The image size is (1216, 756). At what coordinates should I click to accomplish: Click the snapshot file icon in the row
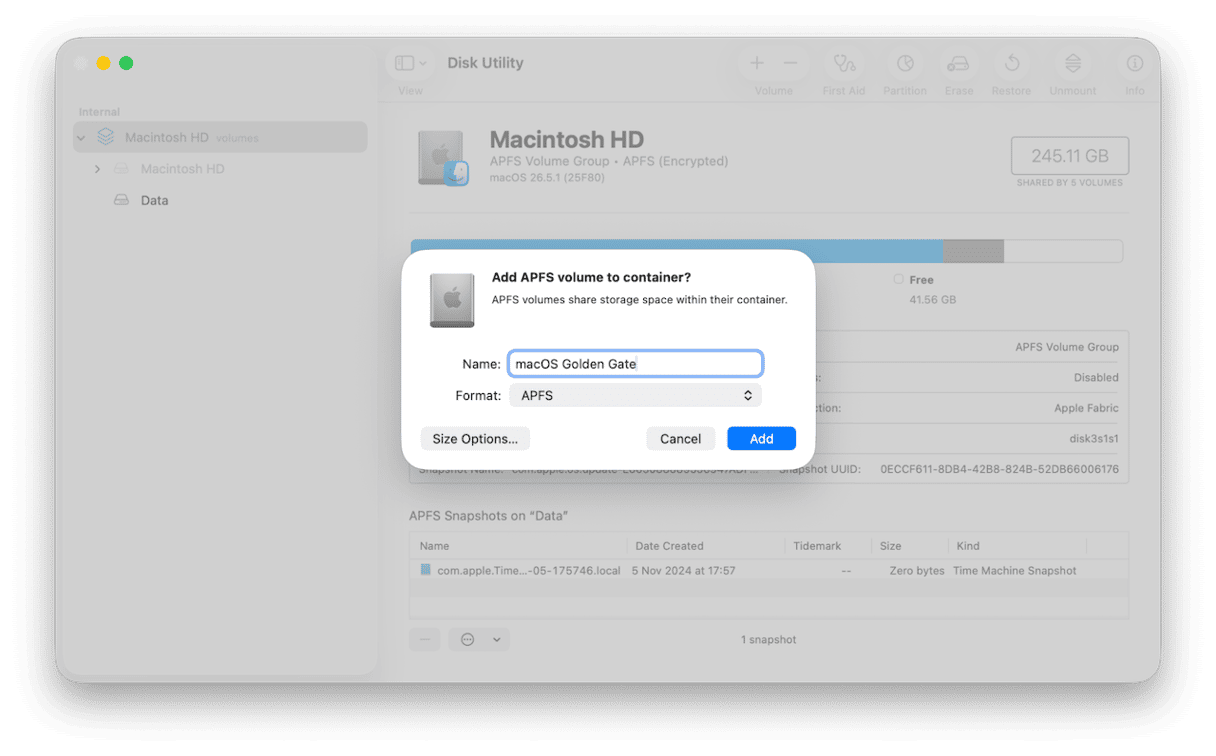[426, 570]
